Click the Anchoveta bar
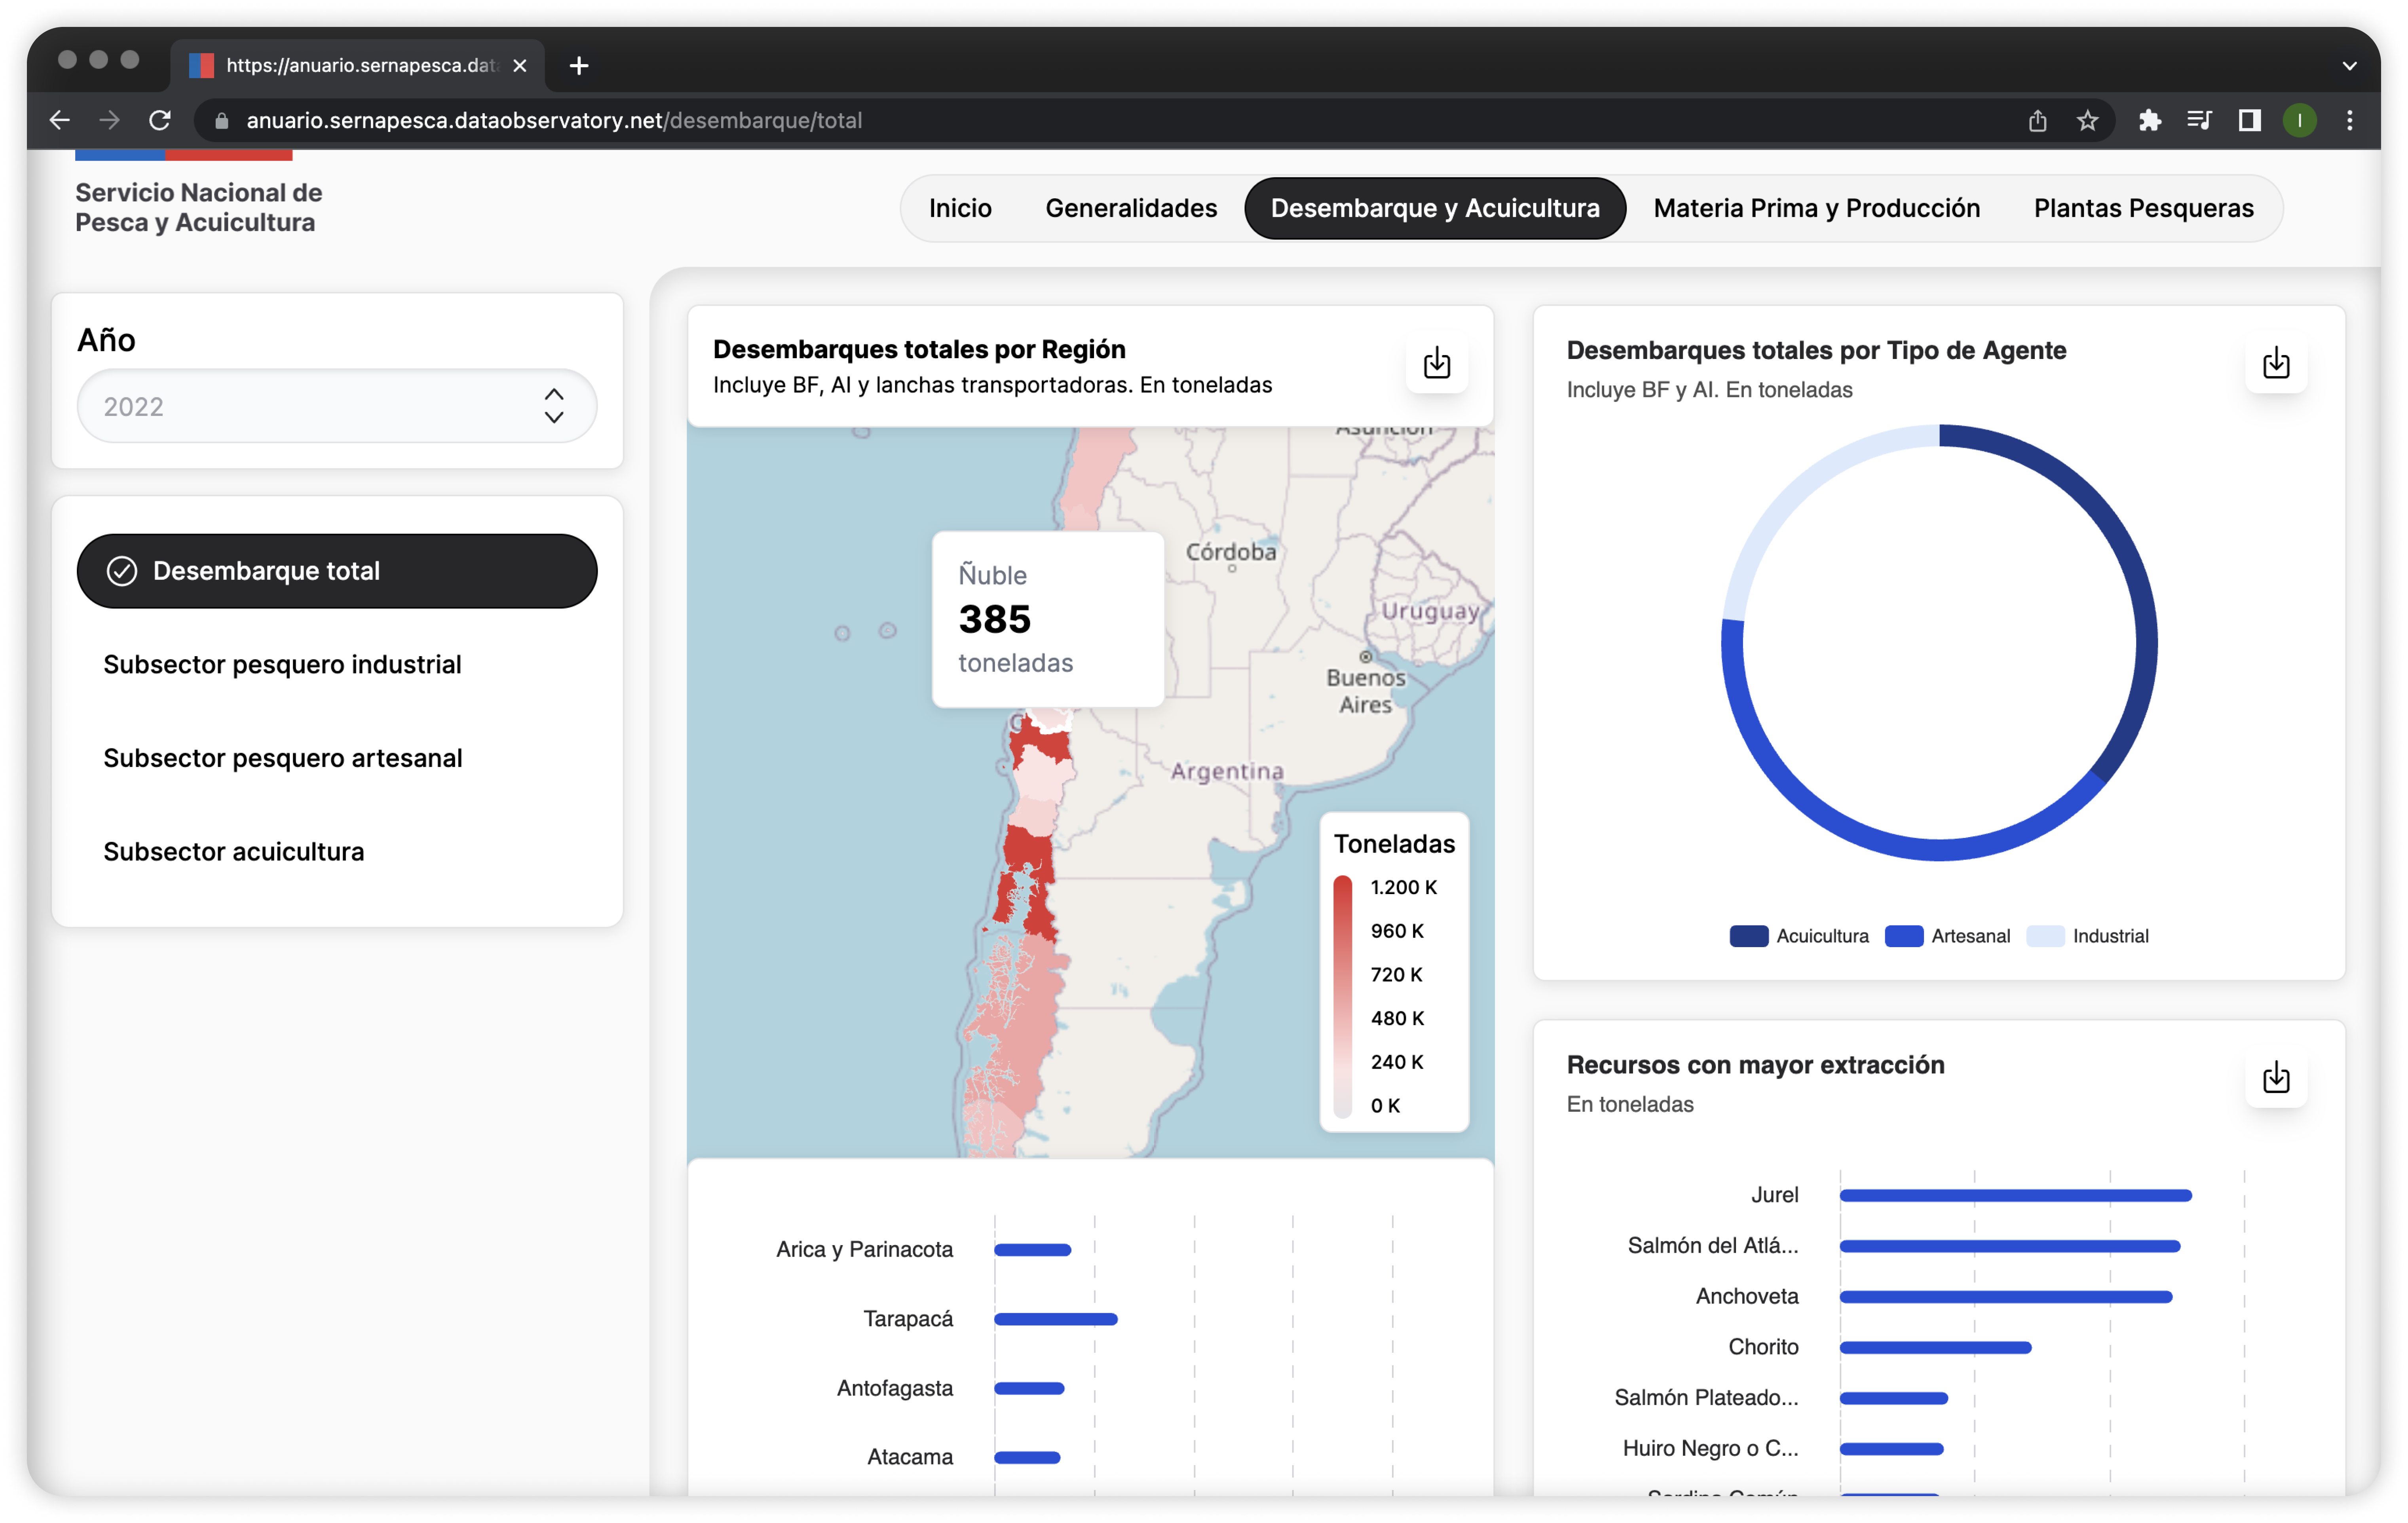 pyautogui.click(x=2005, y=1297)
